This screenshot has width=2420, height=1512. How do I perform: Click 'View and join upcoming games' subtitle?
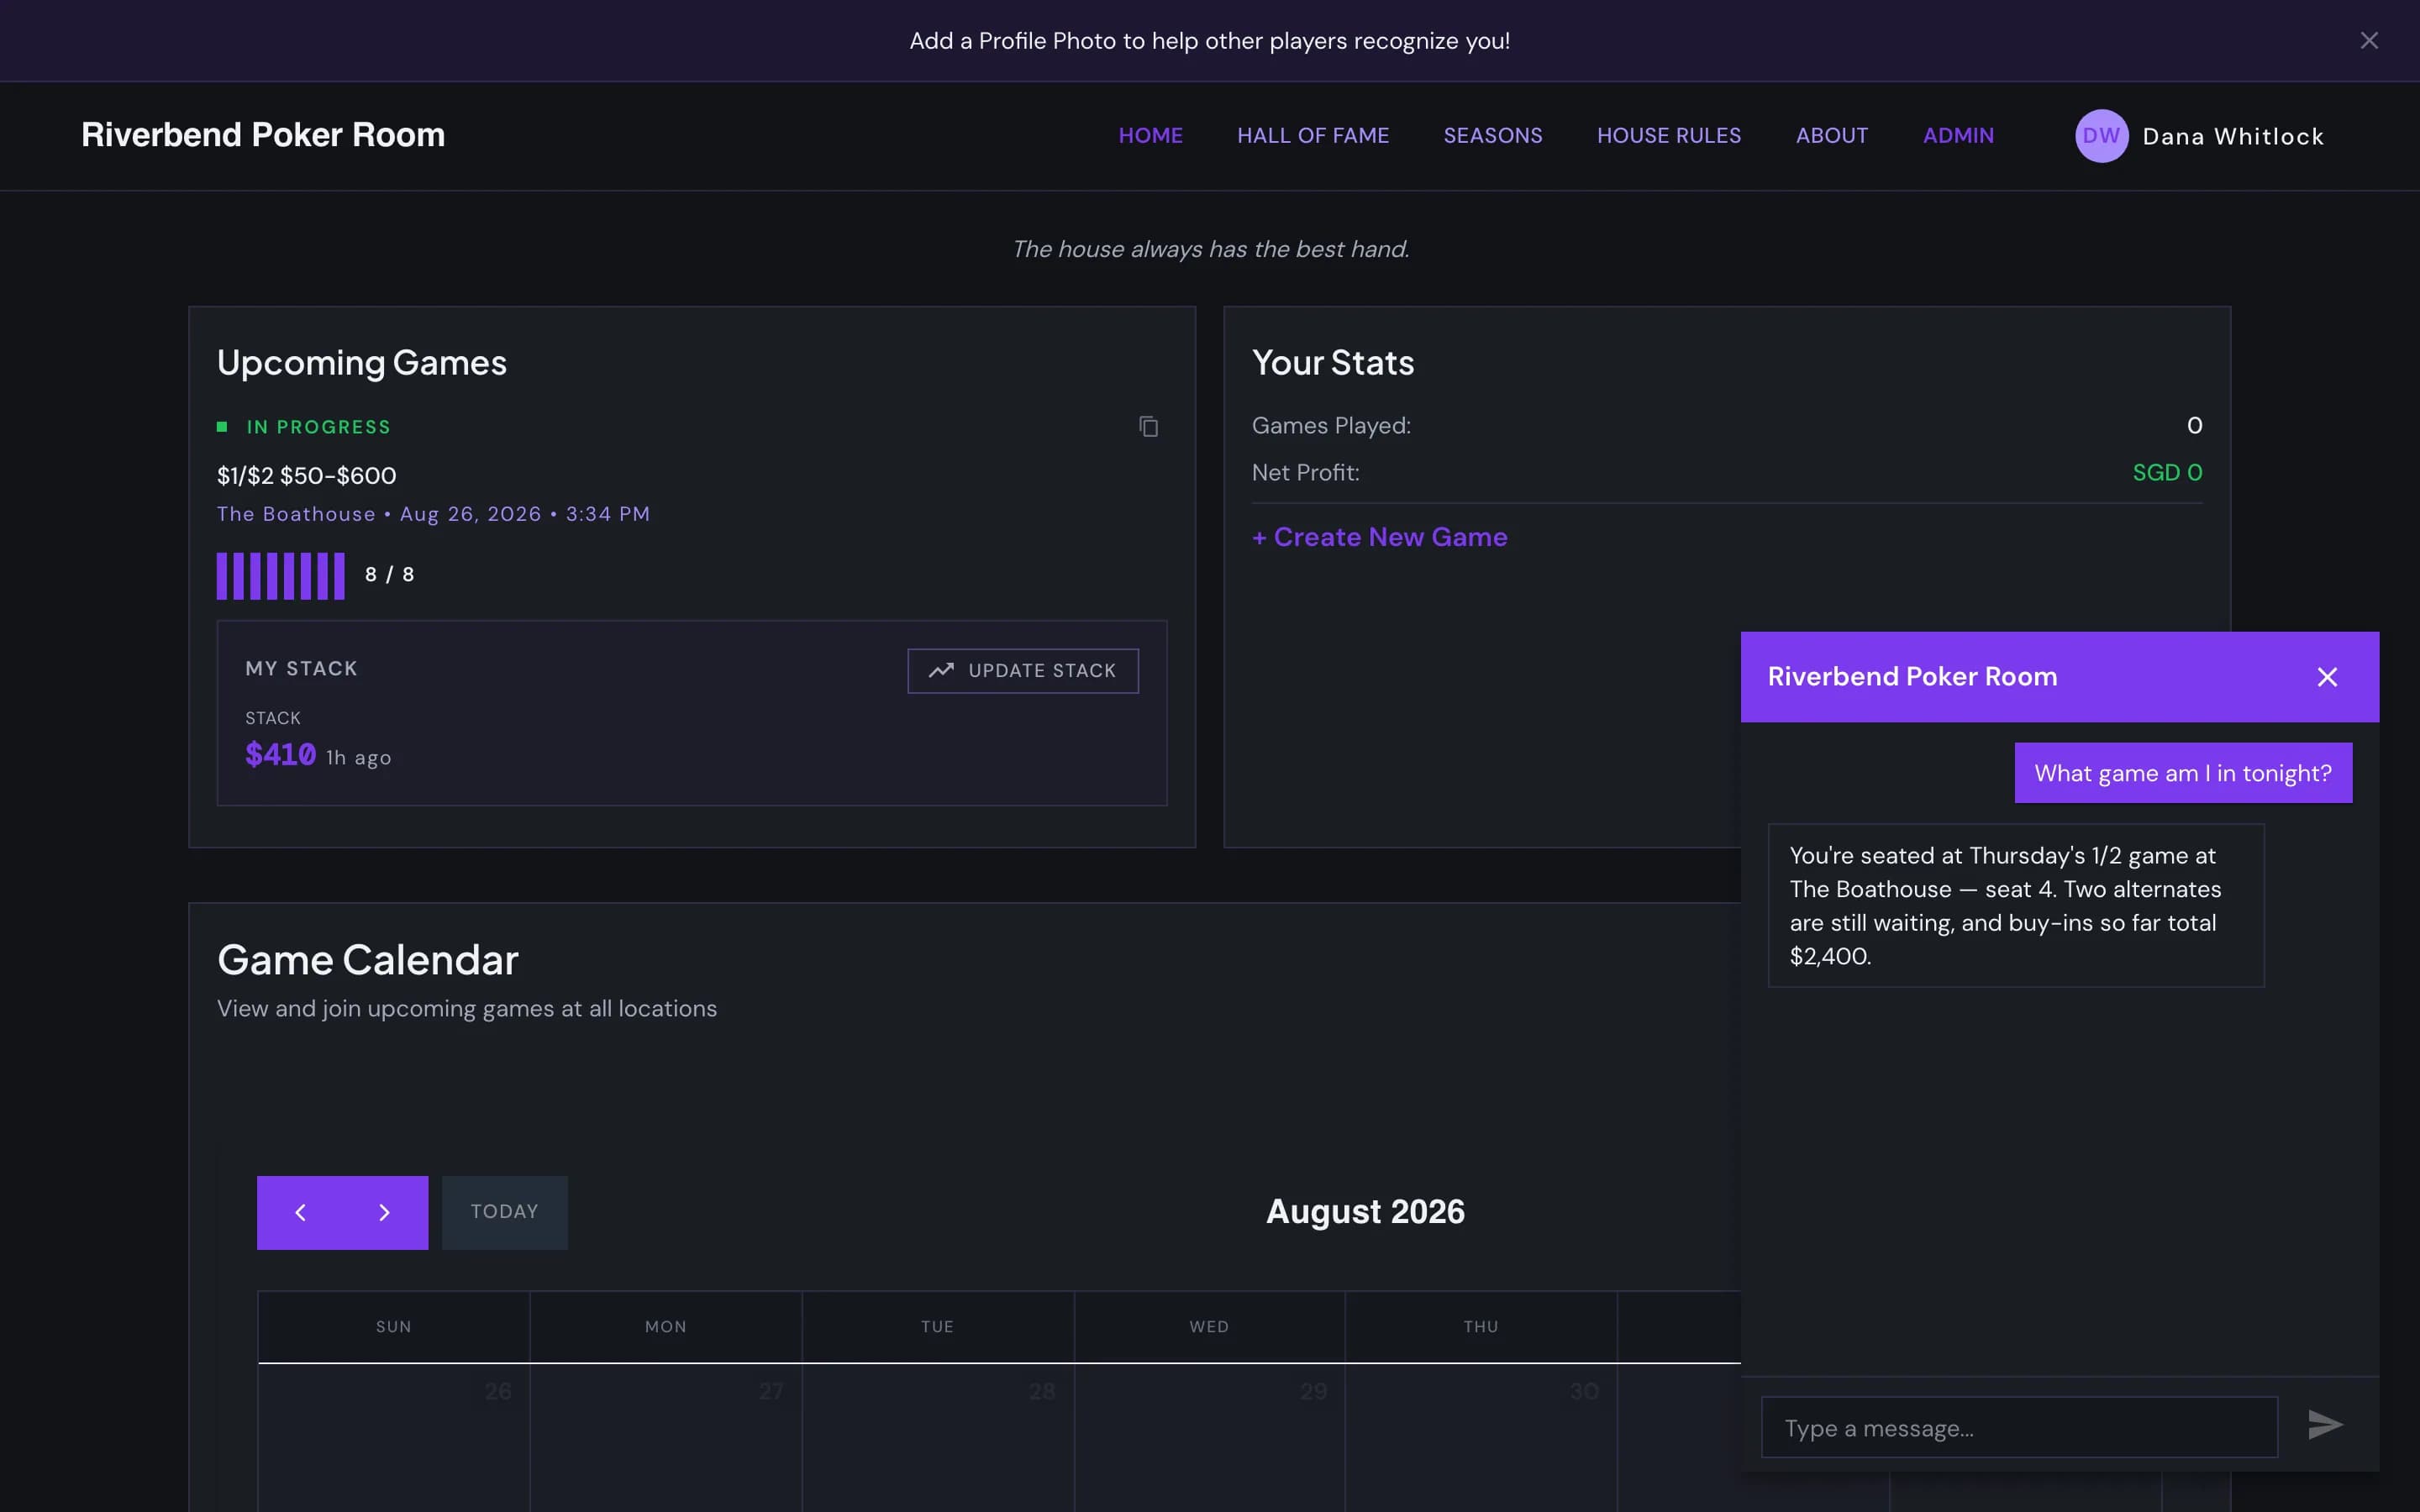pos(467,1008)
